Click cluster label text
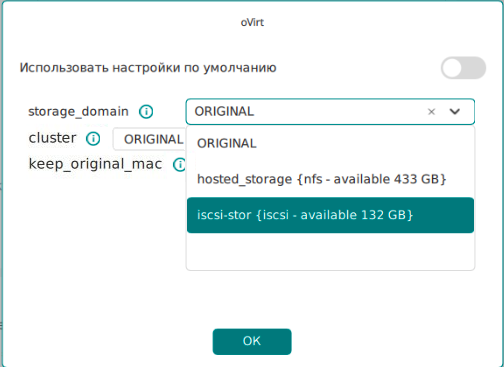 point(52,138)
